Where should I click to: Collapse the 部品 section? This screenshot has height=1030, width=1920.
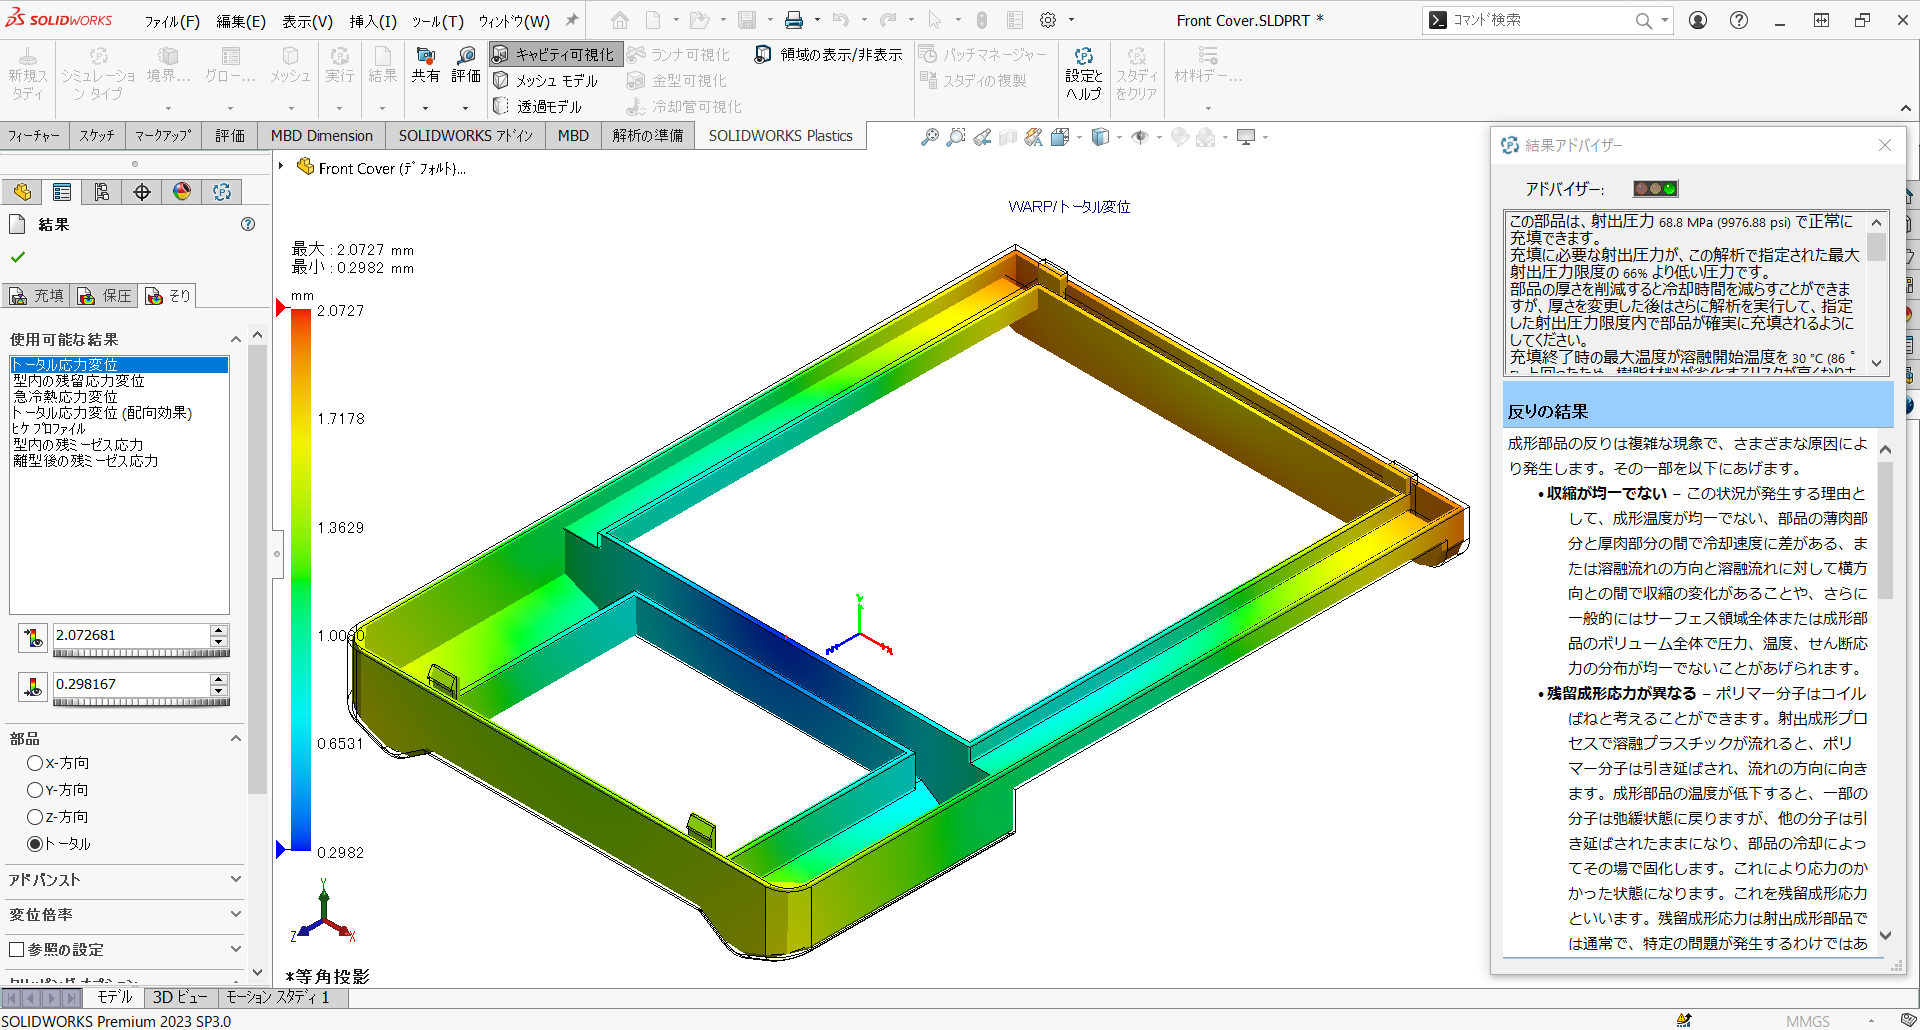click(236, 738)
